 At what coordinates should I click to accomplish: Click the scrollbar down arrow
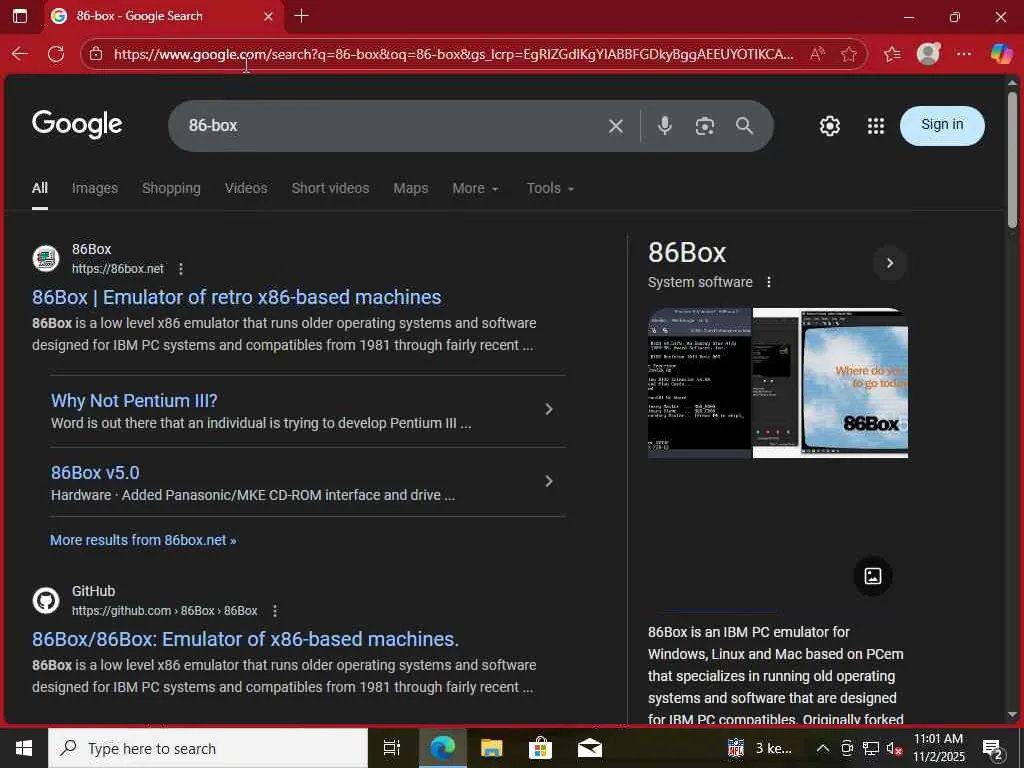click(1012, 715)
